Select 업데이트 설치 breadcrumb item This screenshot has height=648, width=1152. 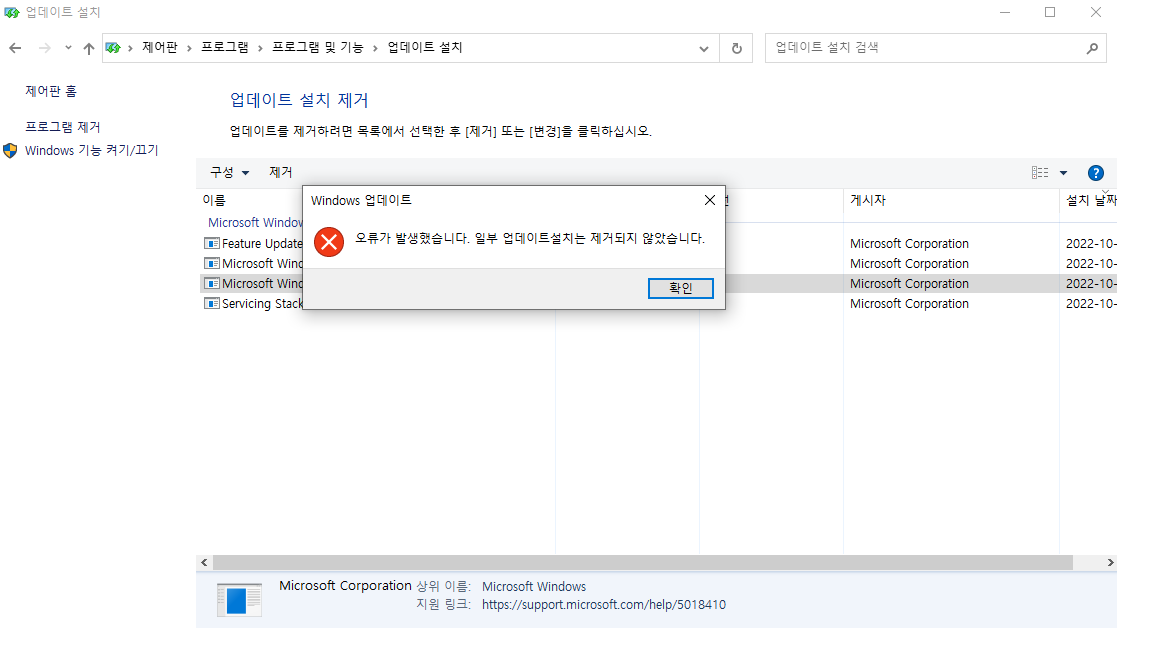[425, 47]
